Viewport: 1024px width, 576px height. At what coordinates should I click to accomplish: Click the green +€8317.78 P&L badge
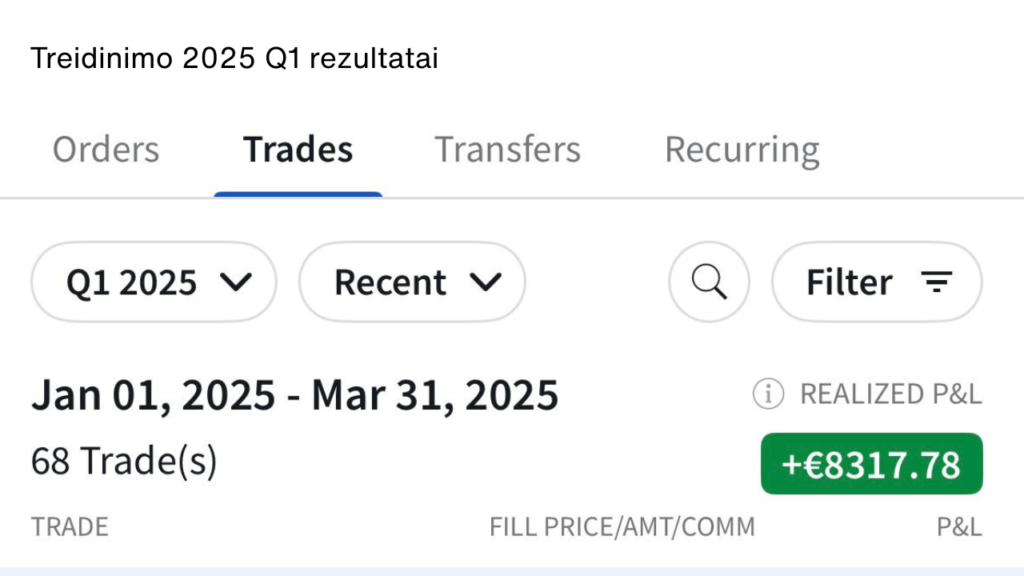[871, 464]
